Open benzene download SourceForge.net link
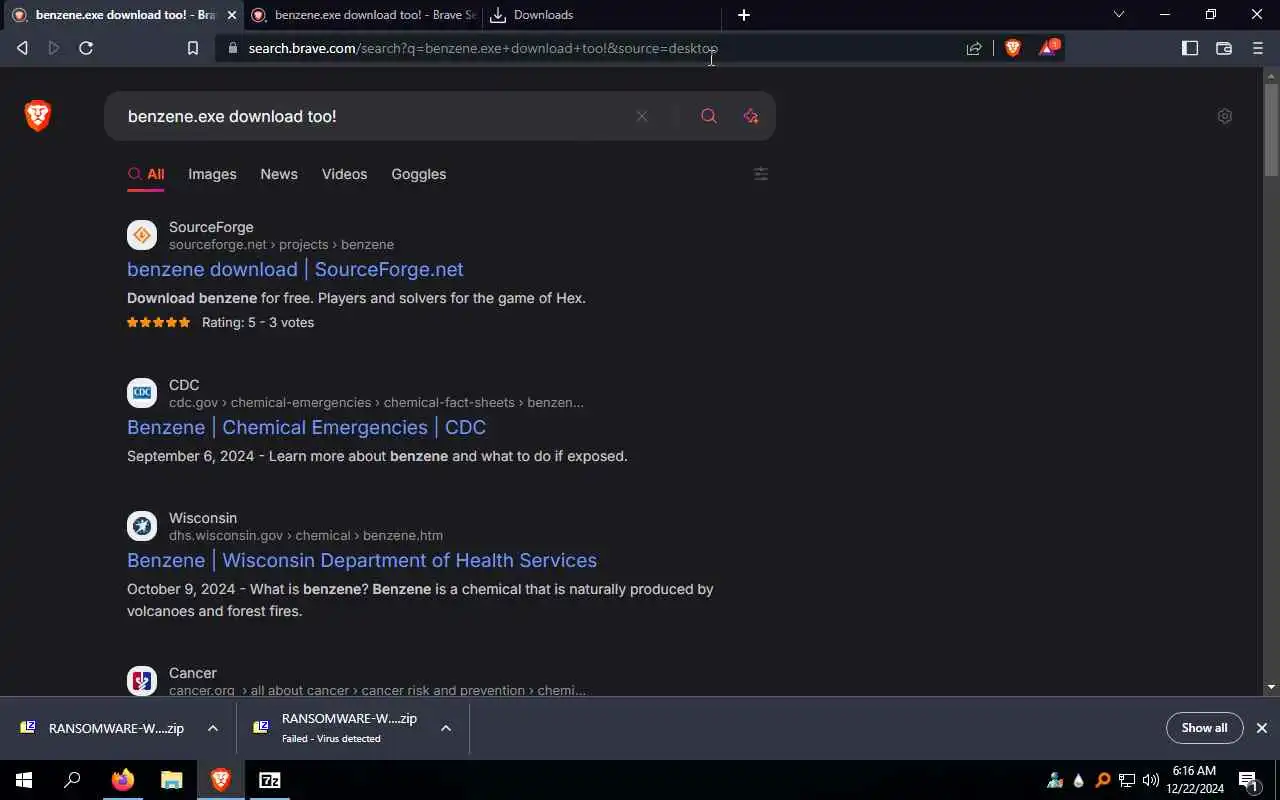Viewport: 1280px width, 800px height. pyautogui.click(x=295, y=269)
